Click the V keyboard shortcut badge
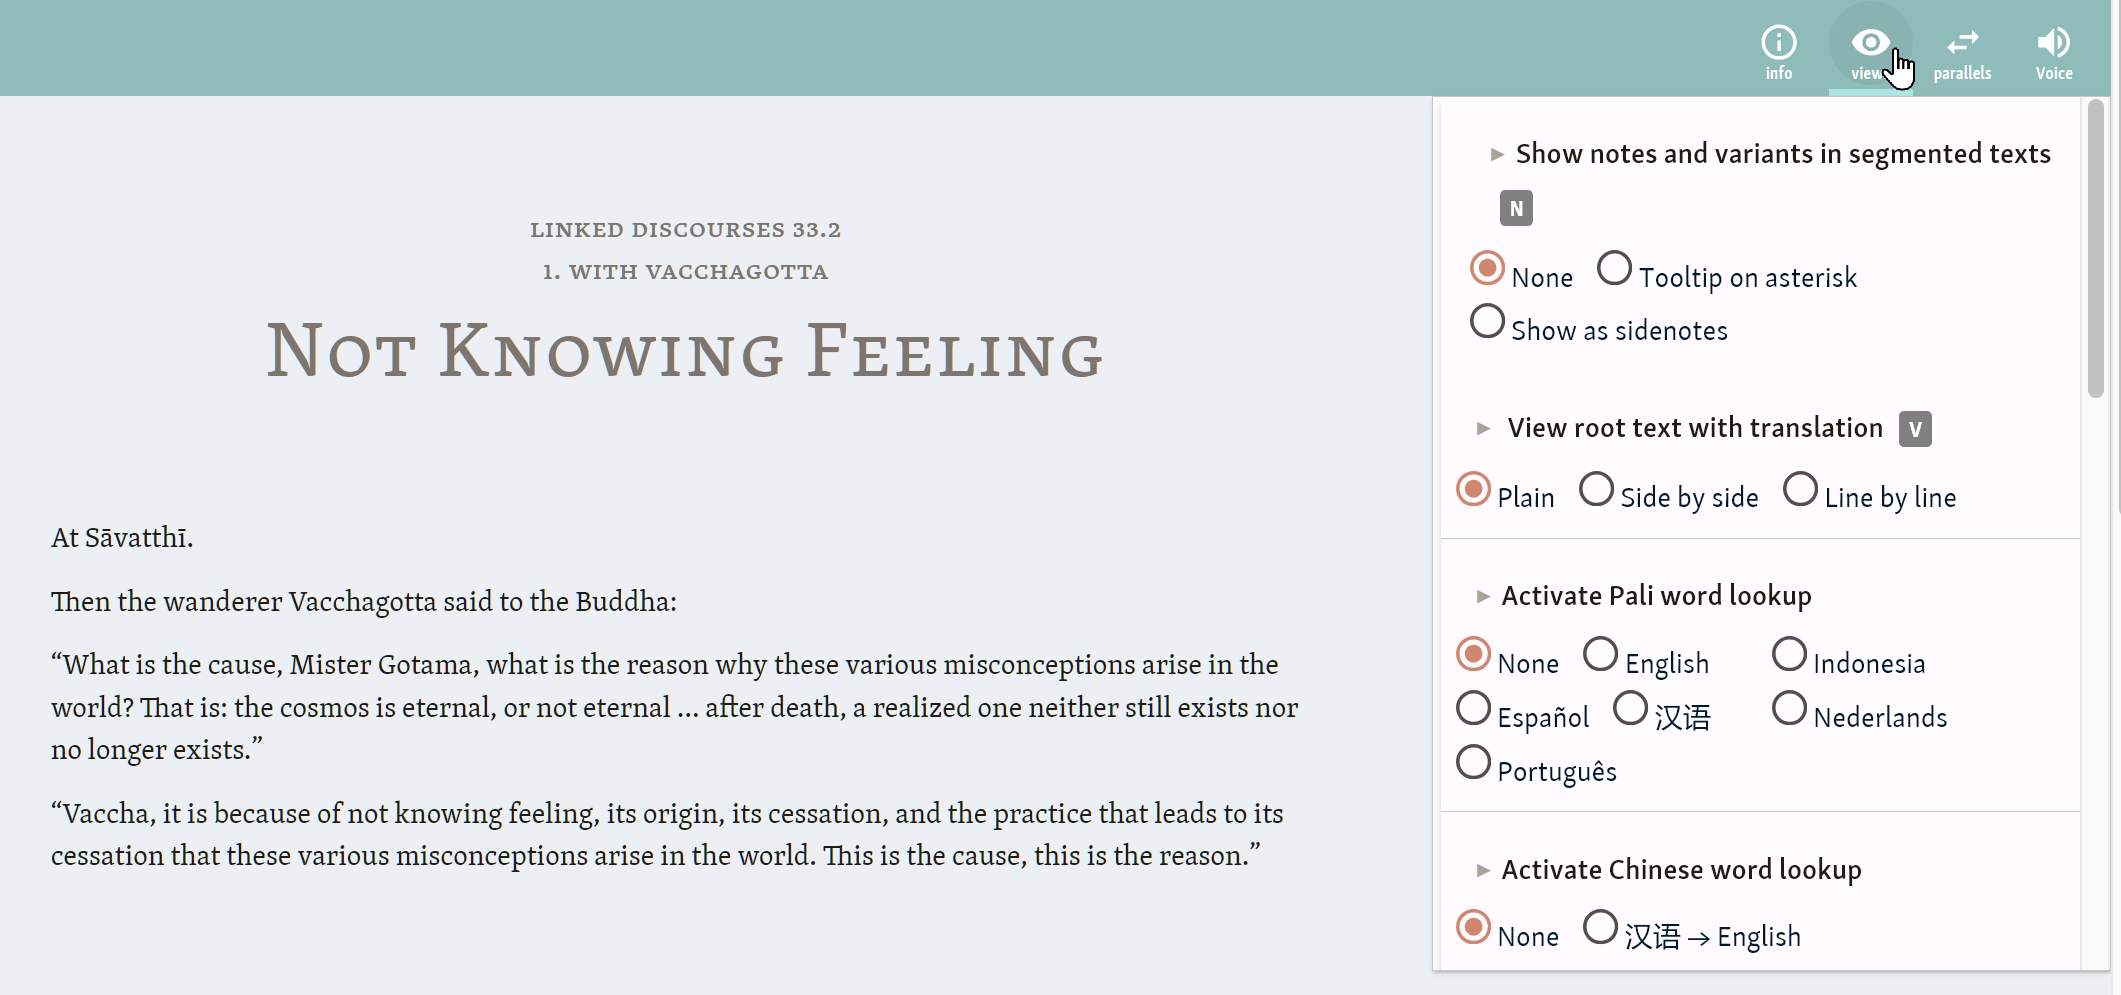Viewport: 2121px width, 995px height. pyautogui.click(x=1915, y=429)
